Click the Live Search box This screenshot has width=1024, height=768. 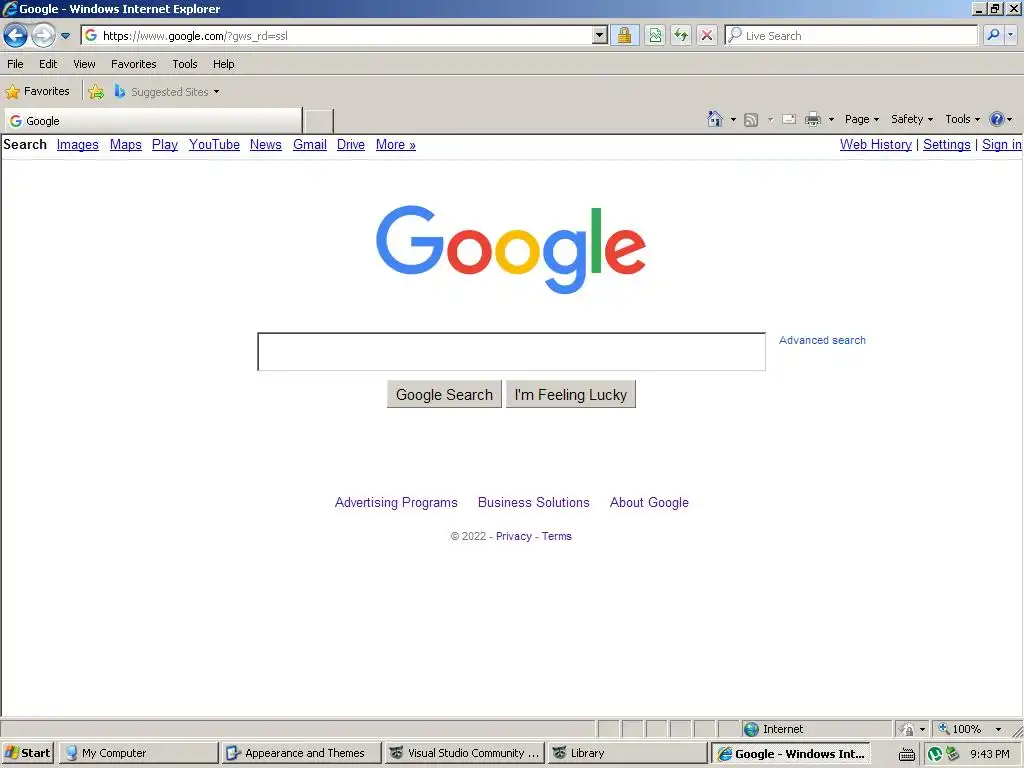(x=851, y=35)
